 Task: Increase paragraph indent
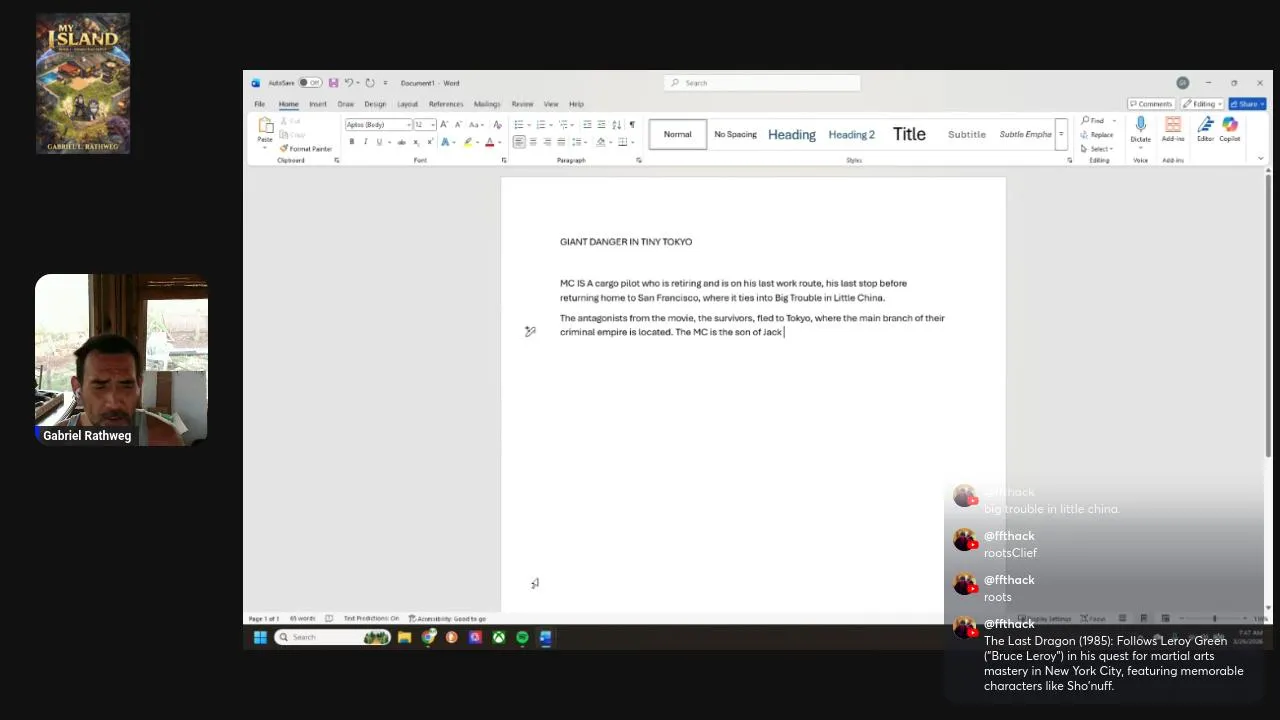pyautogui.click(x=601, y=125)
